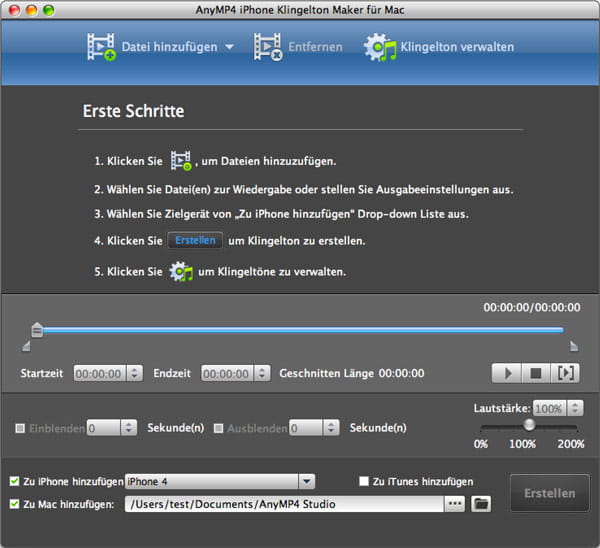
Task: Open the Datei hinzufügen dropdown arrow
Action: point(229,47)
